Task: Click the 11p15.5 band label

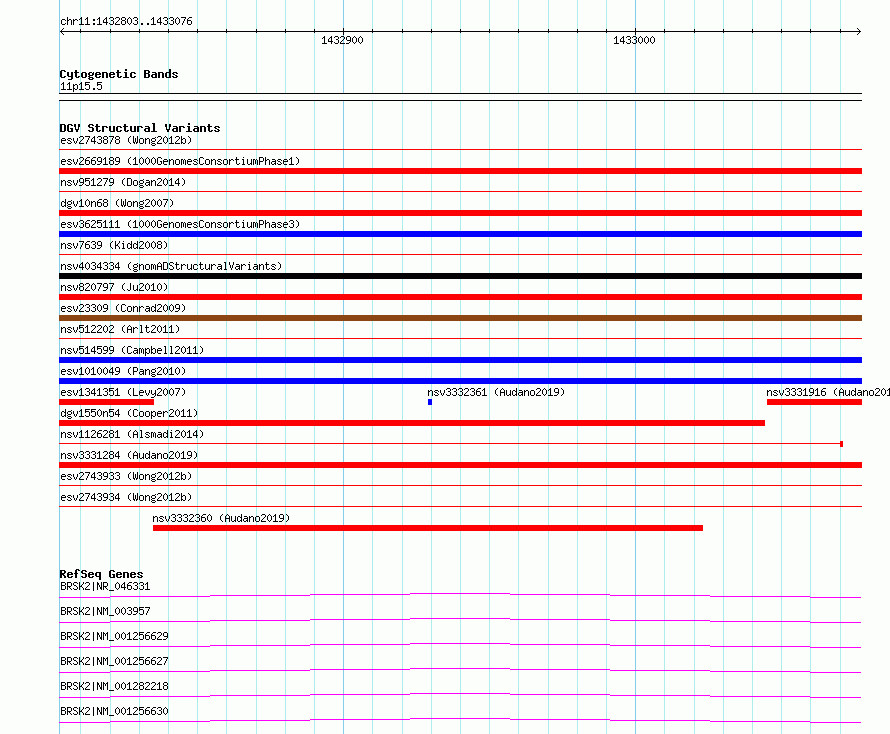Action: click(x=81, y=86)
